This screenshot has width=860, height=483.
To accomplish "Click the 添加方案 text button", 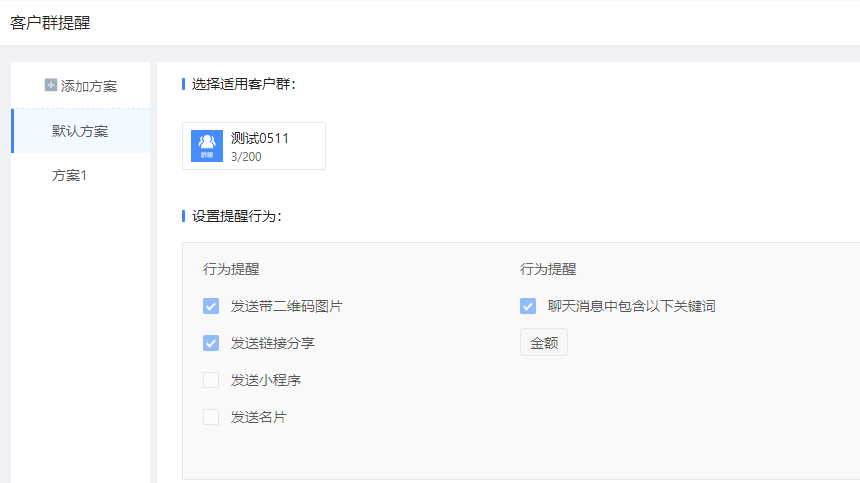I will point(89,86).
